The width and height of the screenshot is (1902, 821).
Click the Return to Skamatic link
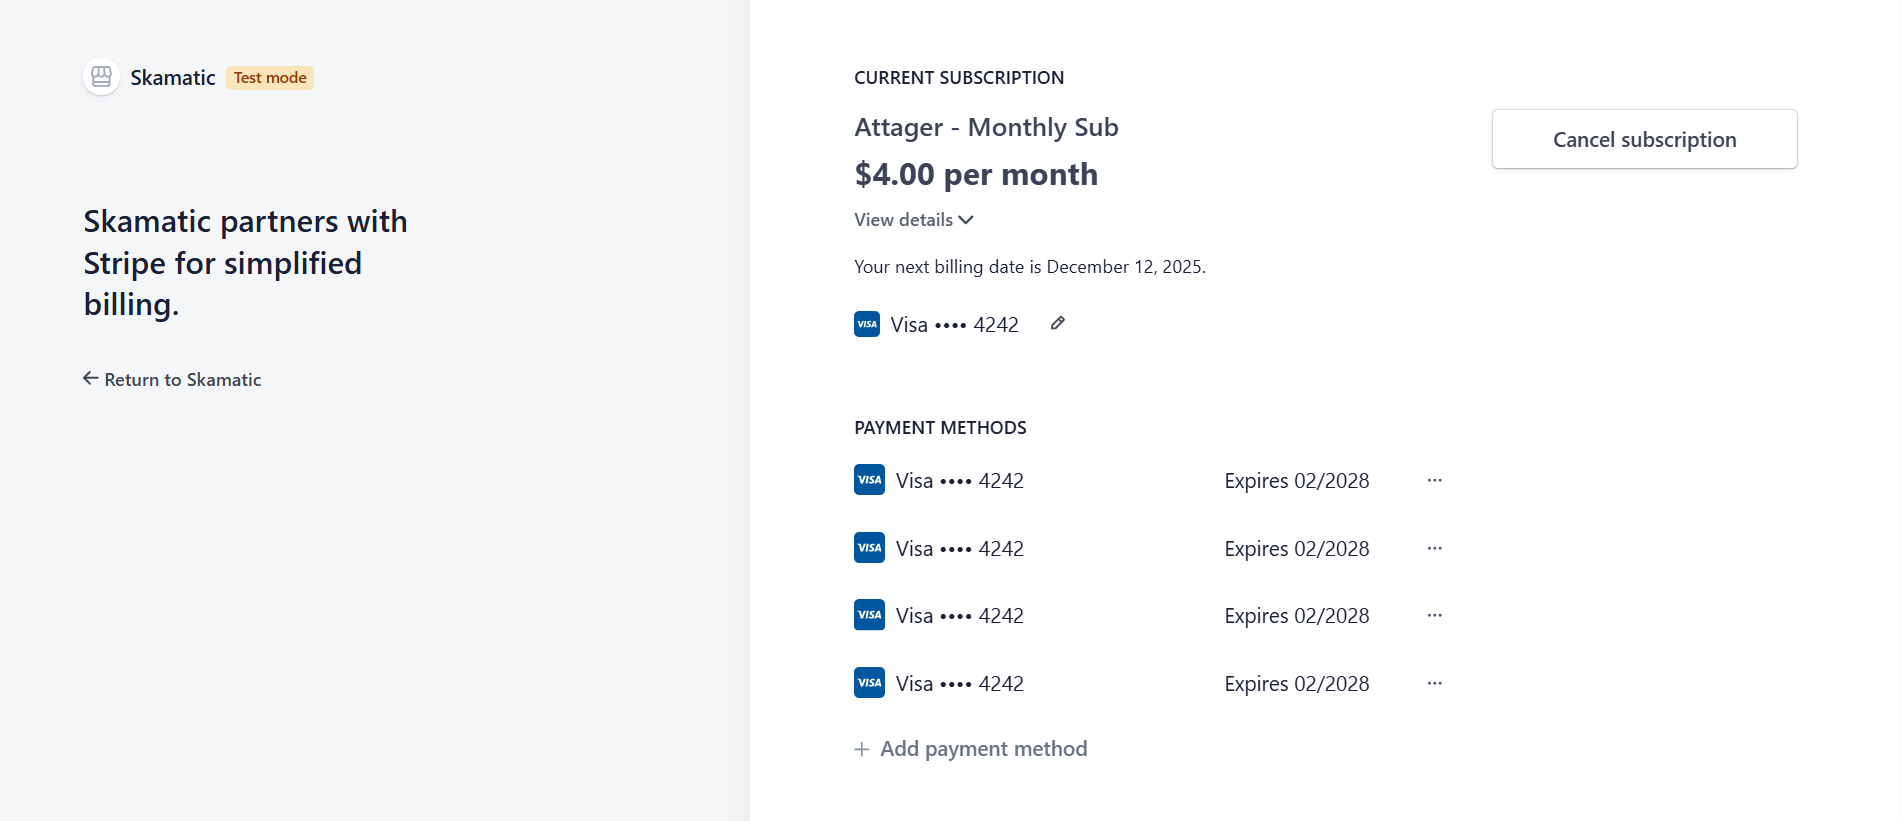(x=182, y=379)
